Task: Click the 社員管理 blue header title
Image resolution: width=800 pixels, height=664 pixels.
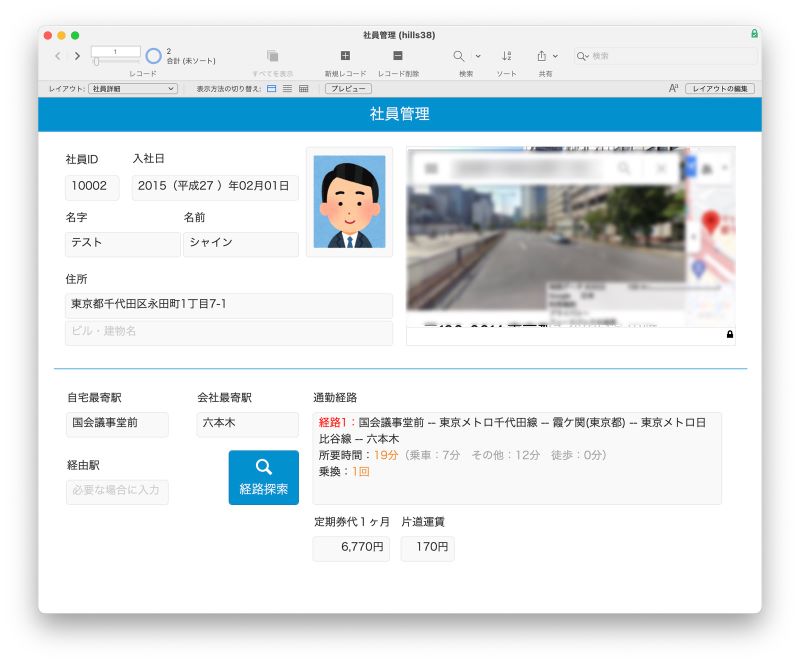Action: tap(399, 114)
